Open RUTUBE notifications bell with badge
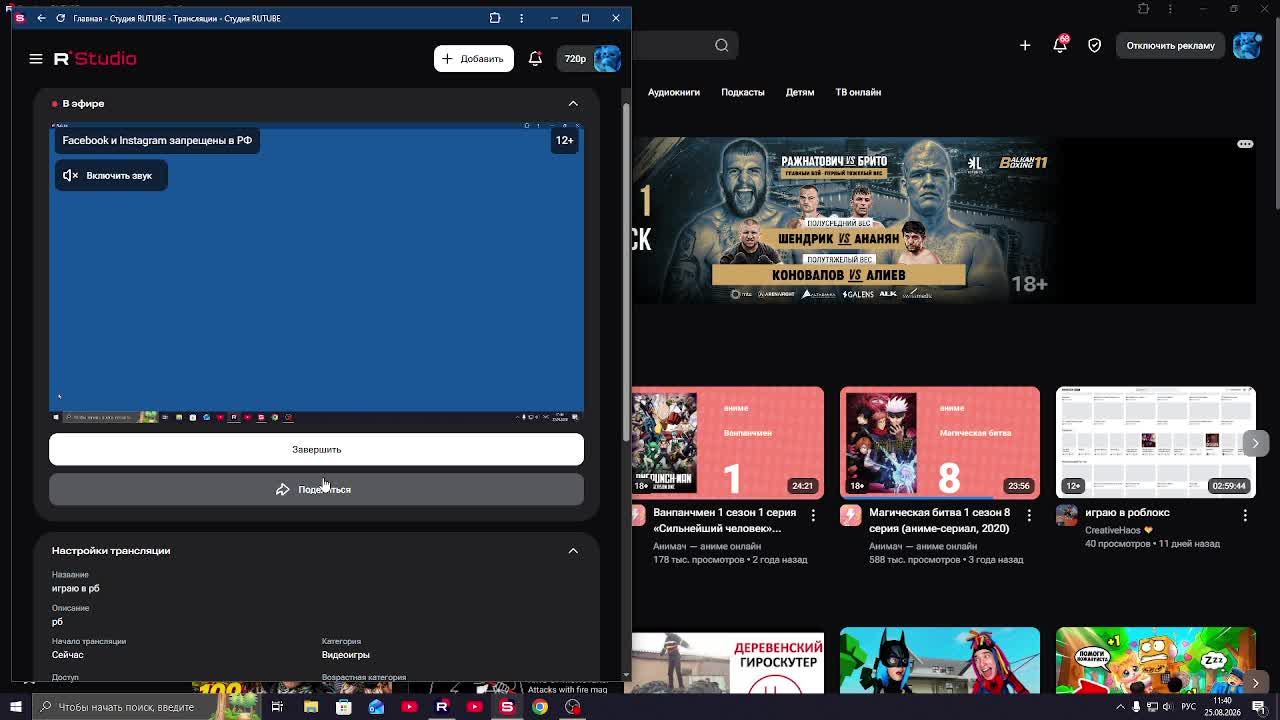The image size is (1280, 720). click(1060, 44)
